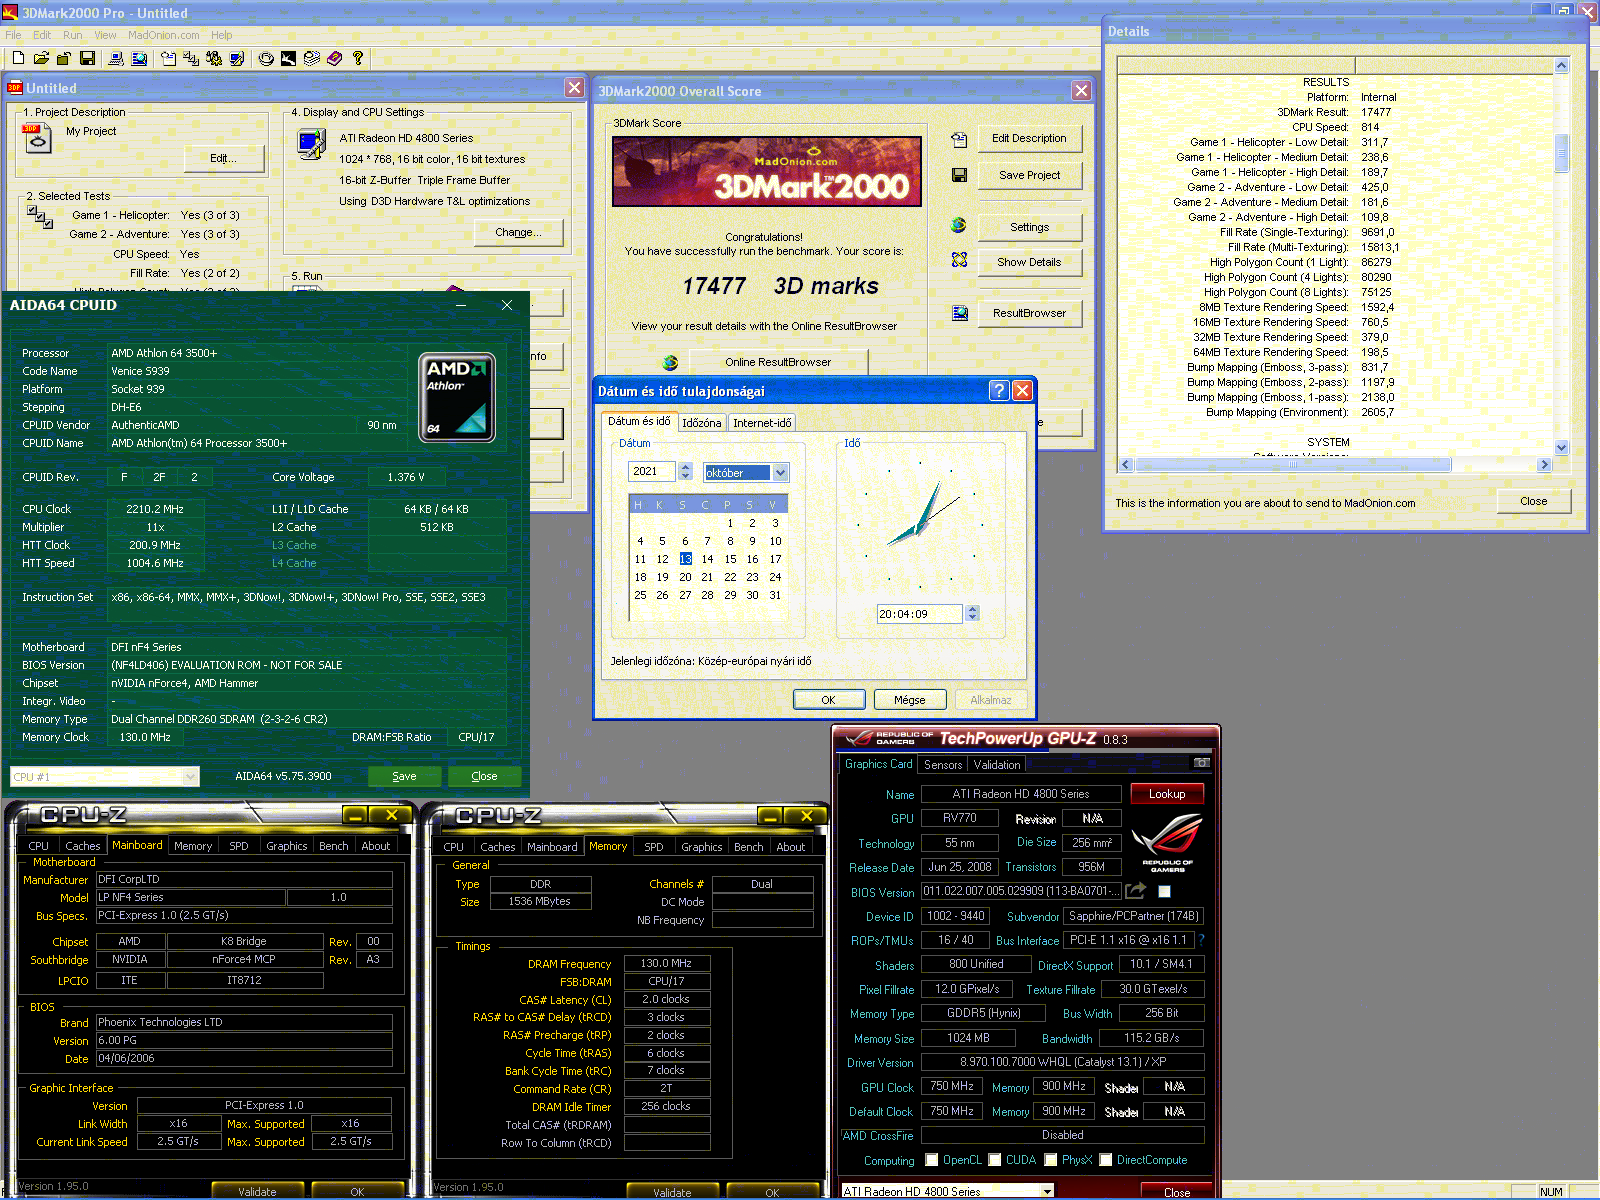Open the Sensors tab in GPU-Z
The width and height of the screenshot is (1600, 1200).
coord(943,765)
